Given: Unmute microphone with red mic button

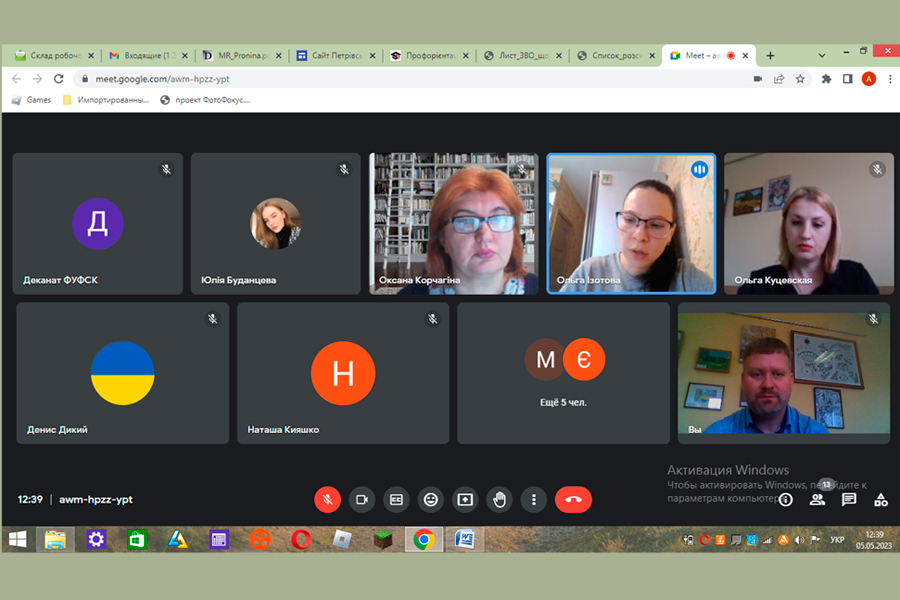Looking at the screenshot, I should click(x=327, y=500).
